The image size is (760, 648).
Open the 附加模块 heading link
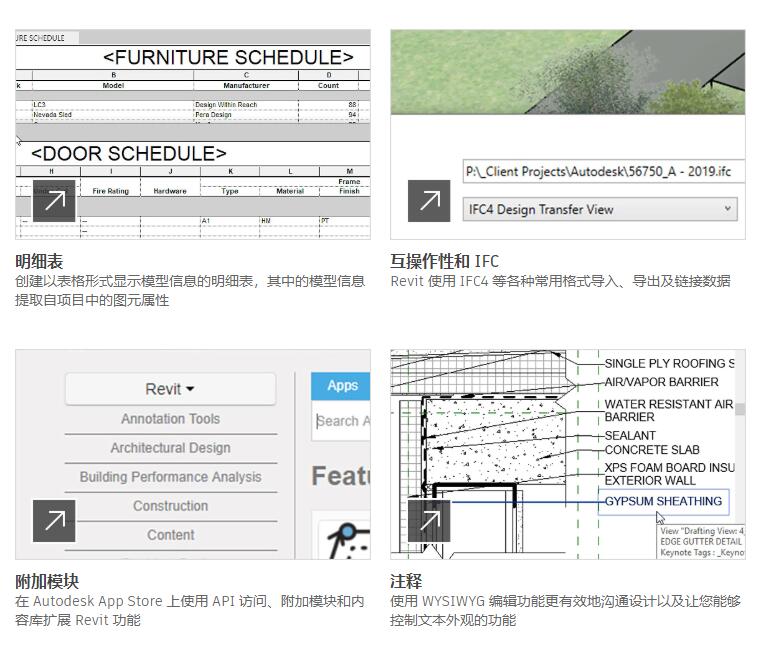coord(47,581)
